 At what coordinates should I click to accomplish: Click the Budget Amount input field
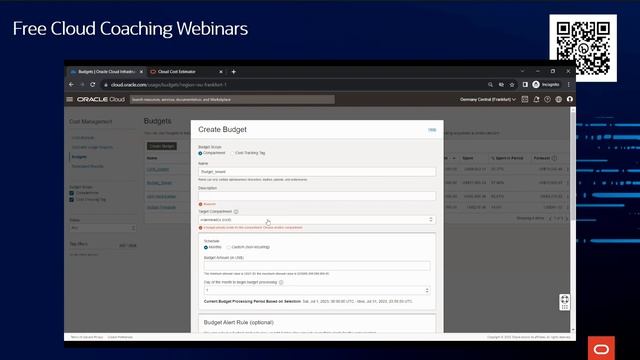tap(317, 266)
